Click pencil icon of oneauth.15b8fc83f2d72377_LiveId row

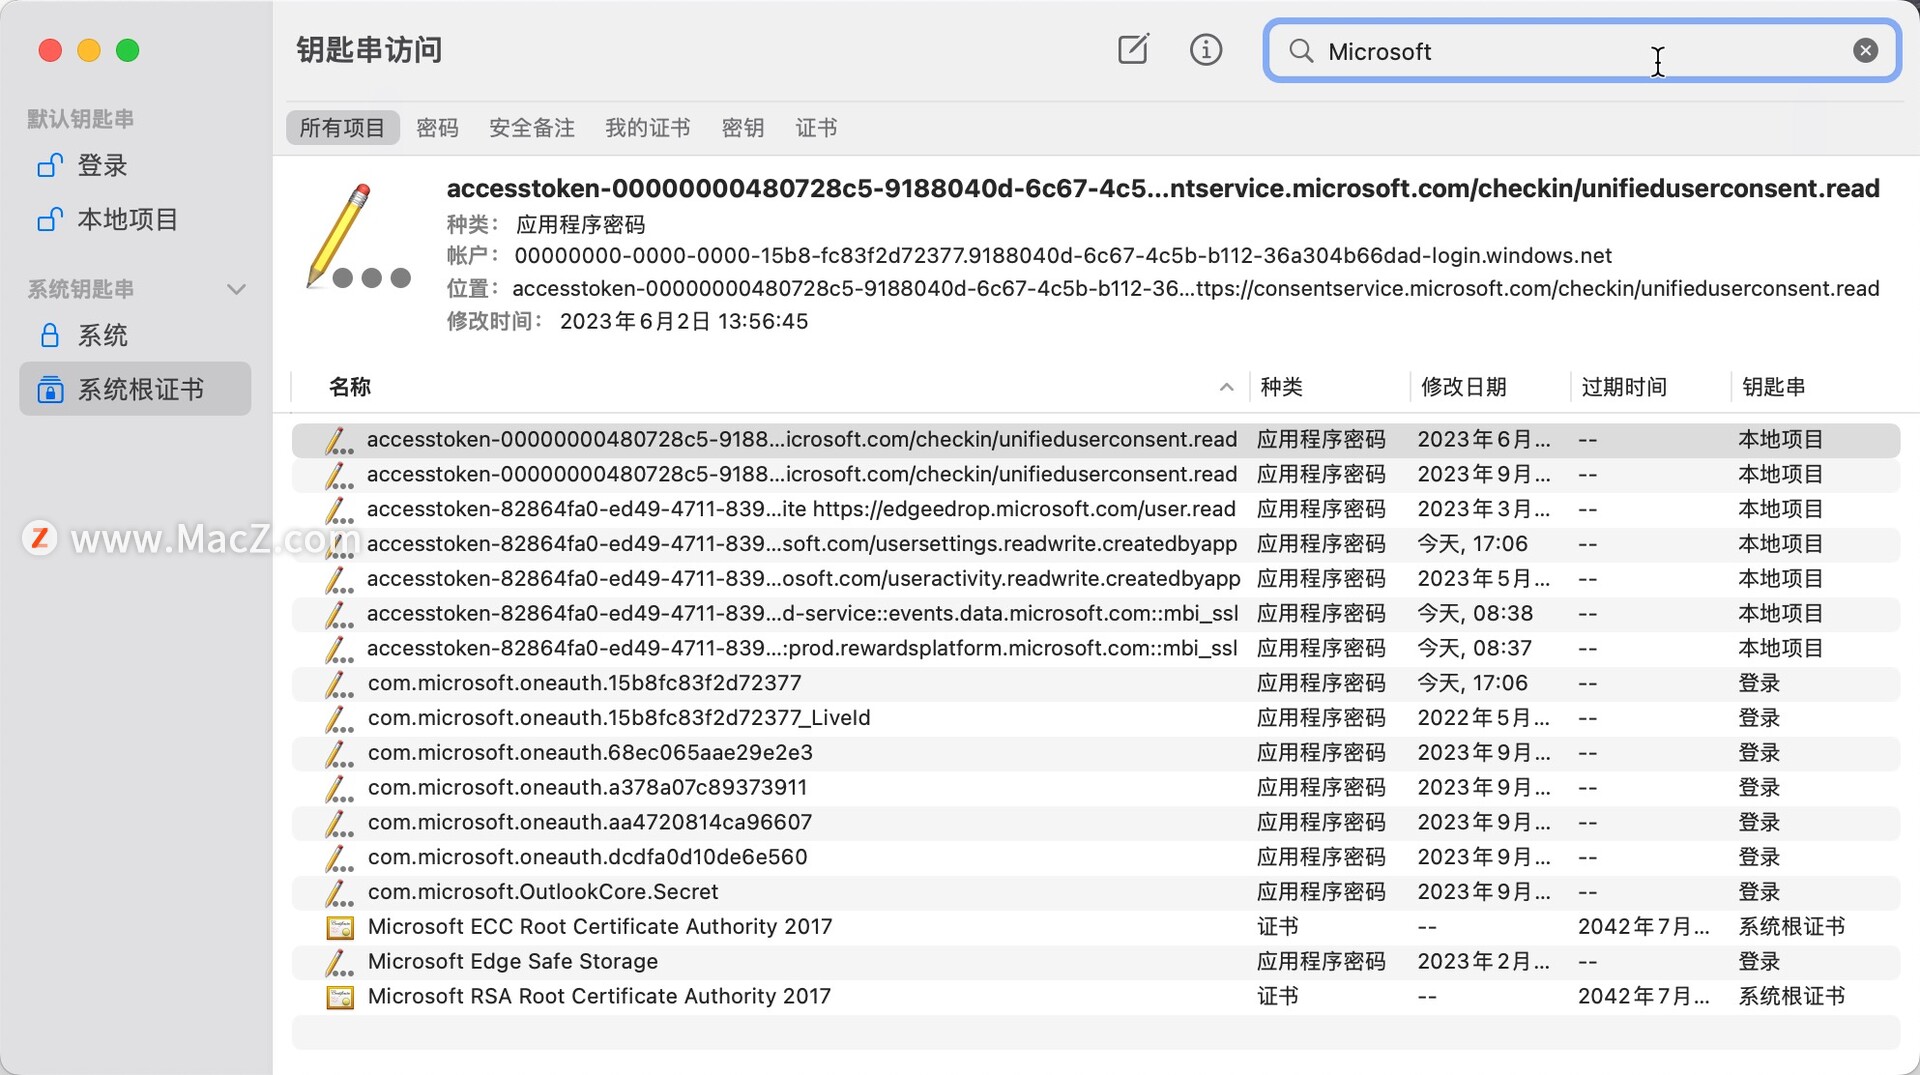pos(339,718)
